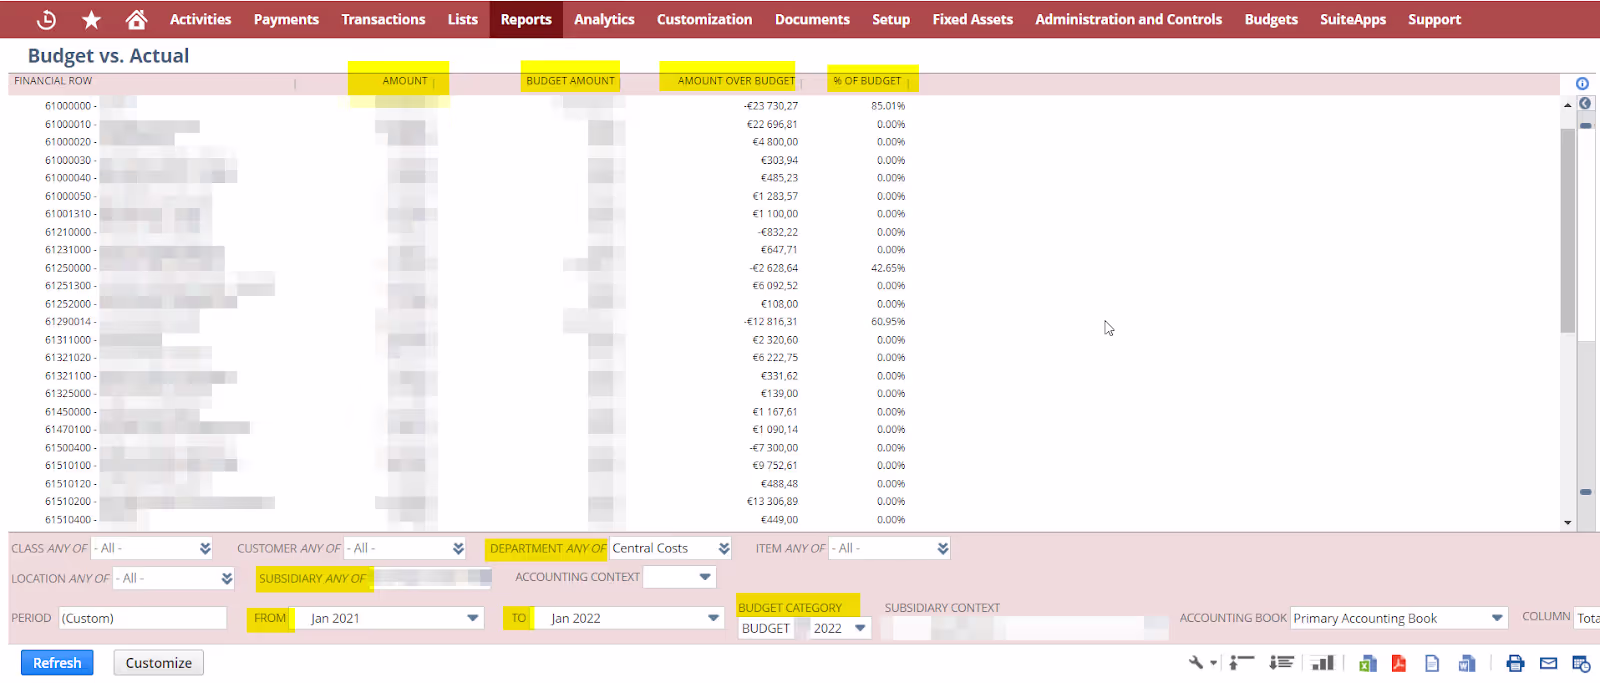Open the Documents menu
Viewport: 1600px width, 683px height.
click(x=812, y=19)
